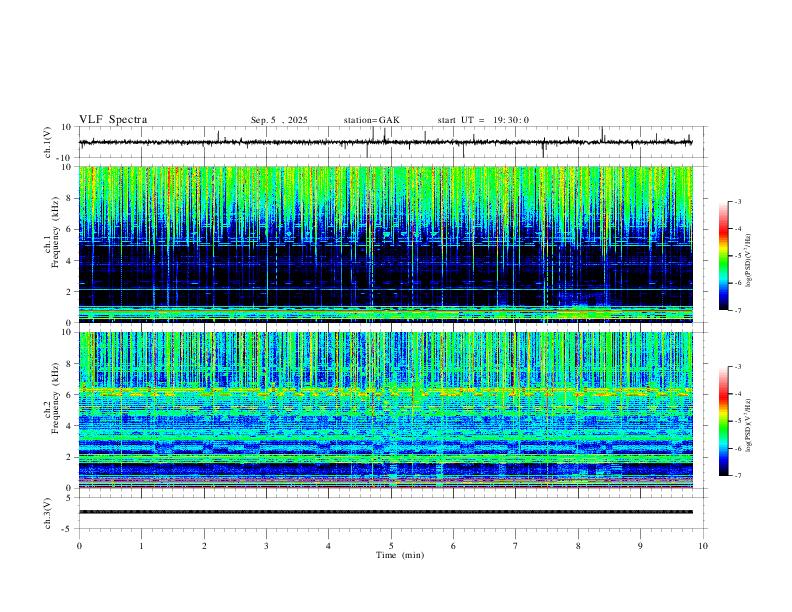Click tick label "10" at the Time axis end
792x612 pixels.
pyautogui.click(x=703, y=546)
